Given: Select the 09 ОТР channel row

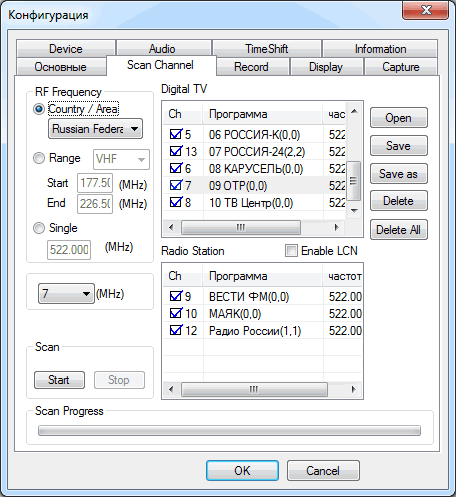Looking at the screenshot, I should click(x=254, y=186).
